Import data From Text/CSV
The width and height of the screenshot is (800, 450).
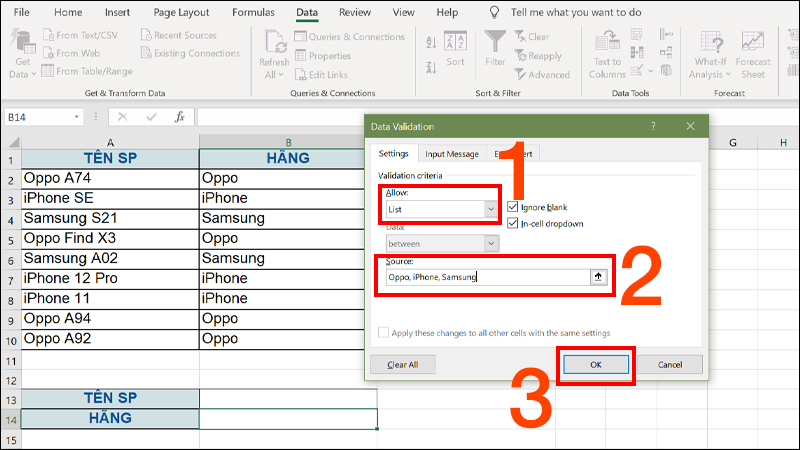[x=81, y=35]
